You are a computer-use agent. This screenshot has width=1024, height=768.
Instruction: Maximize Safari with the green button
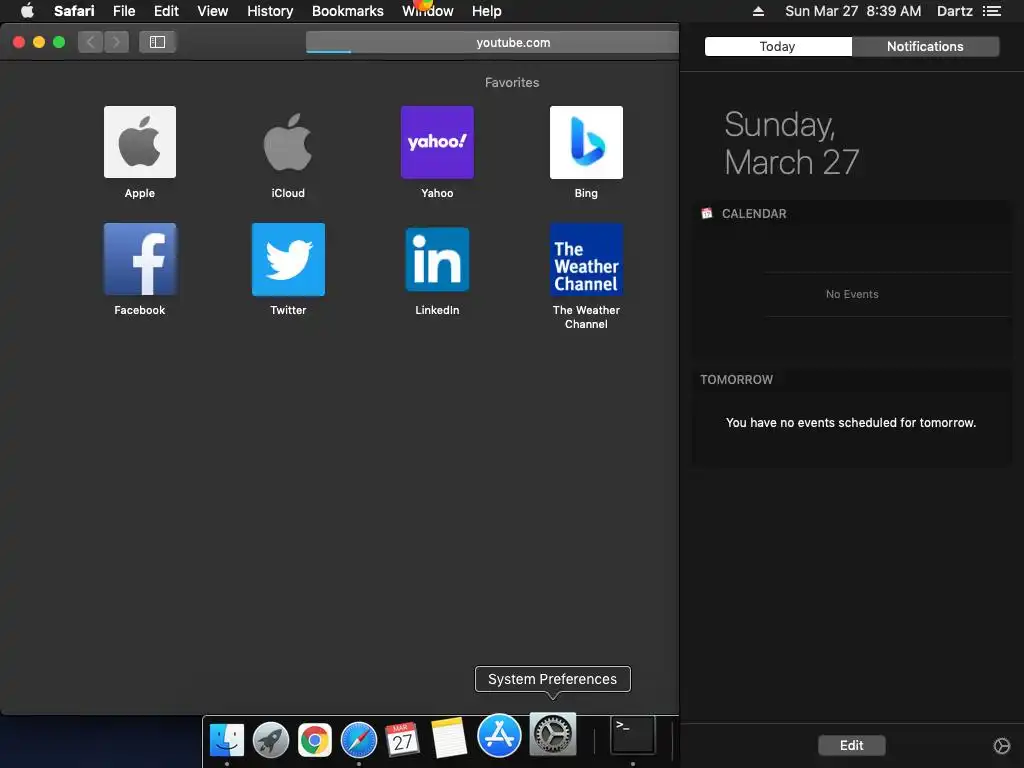(59, 42)
